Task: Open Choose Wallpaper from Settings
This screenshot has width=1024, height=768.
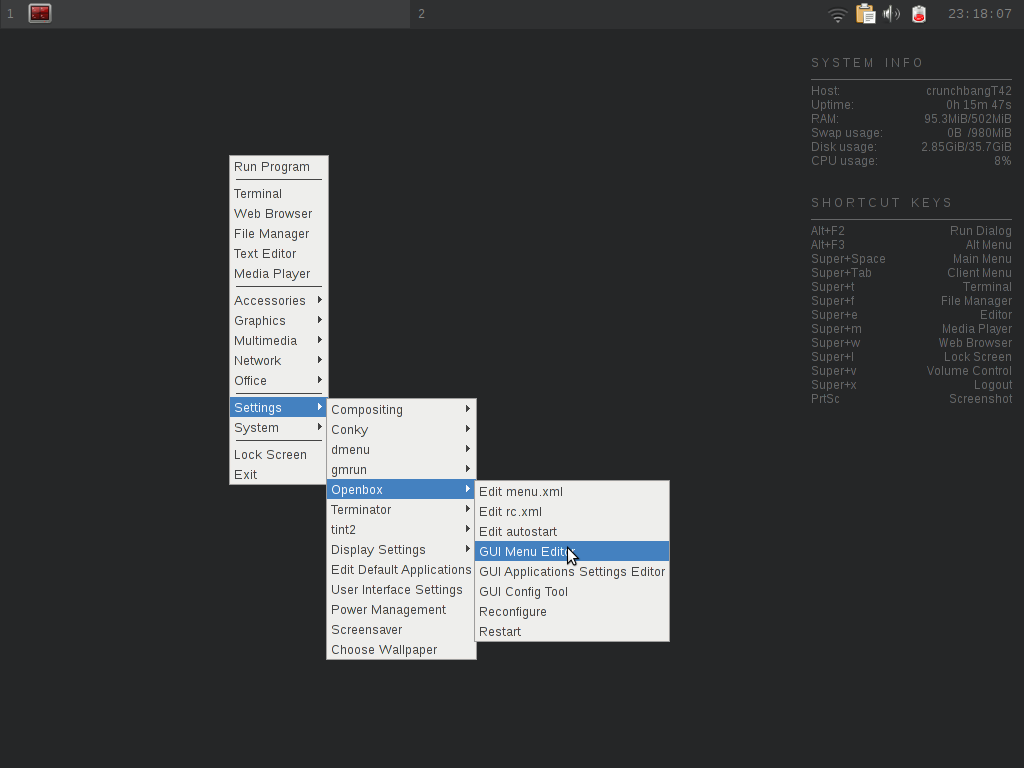Action: (x=384, y=649)
